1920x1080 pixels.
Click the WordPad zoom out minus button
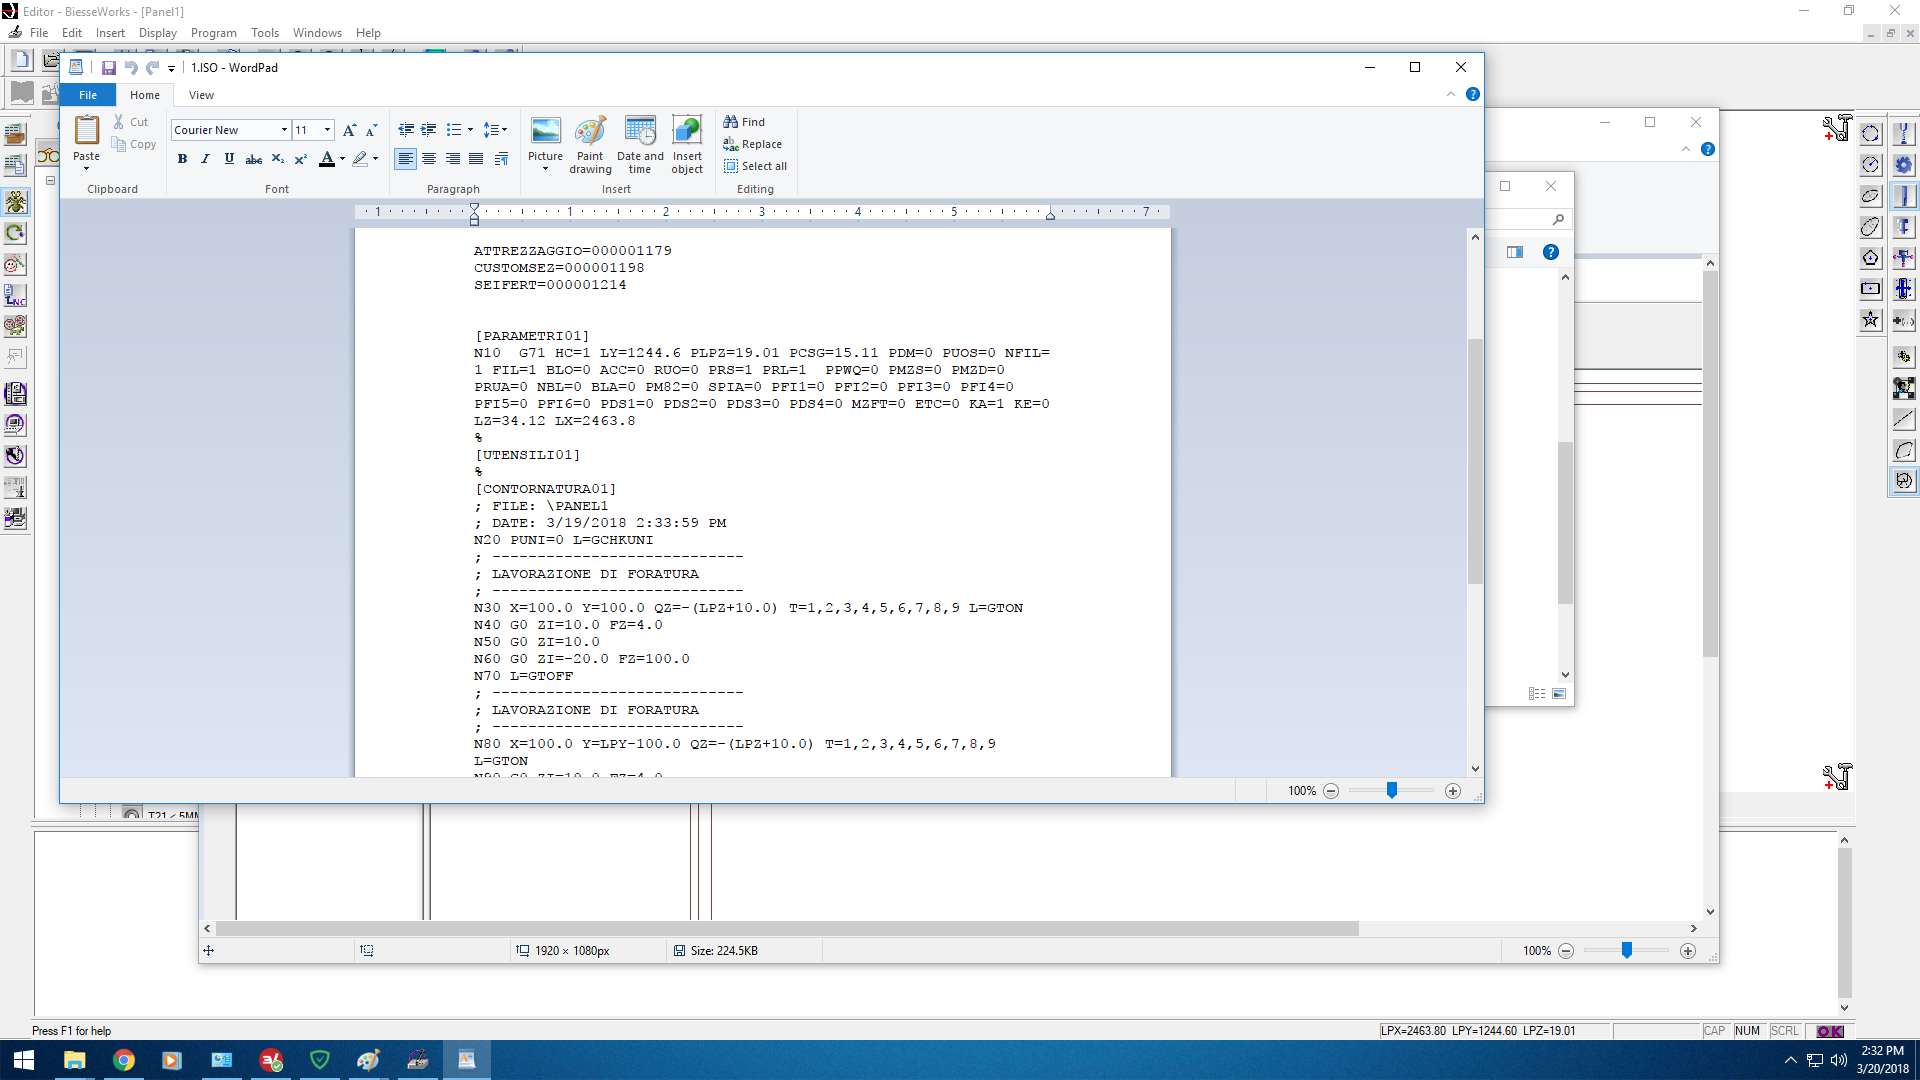point(1330,791)
